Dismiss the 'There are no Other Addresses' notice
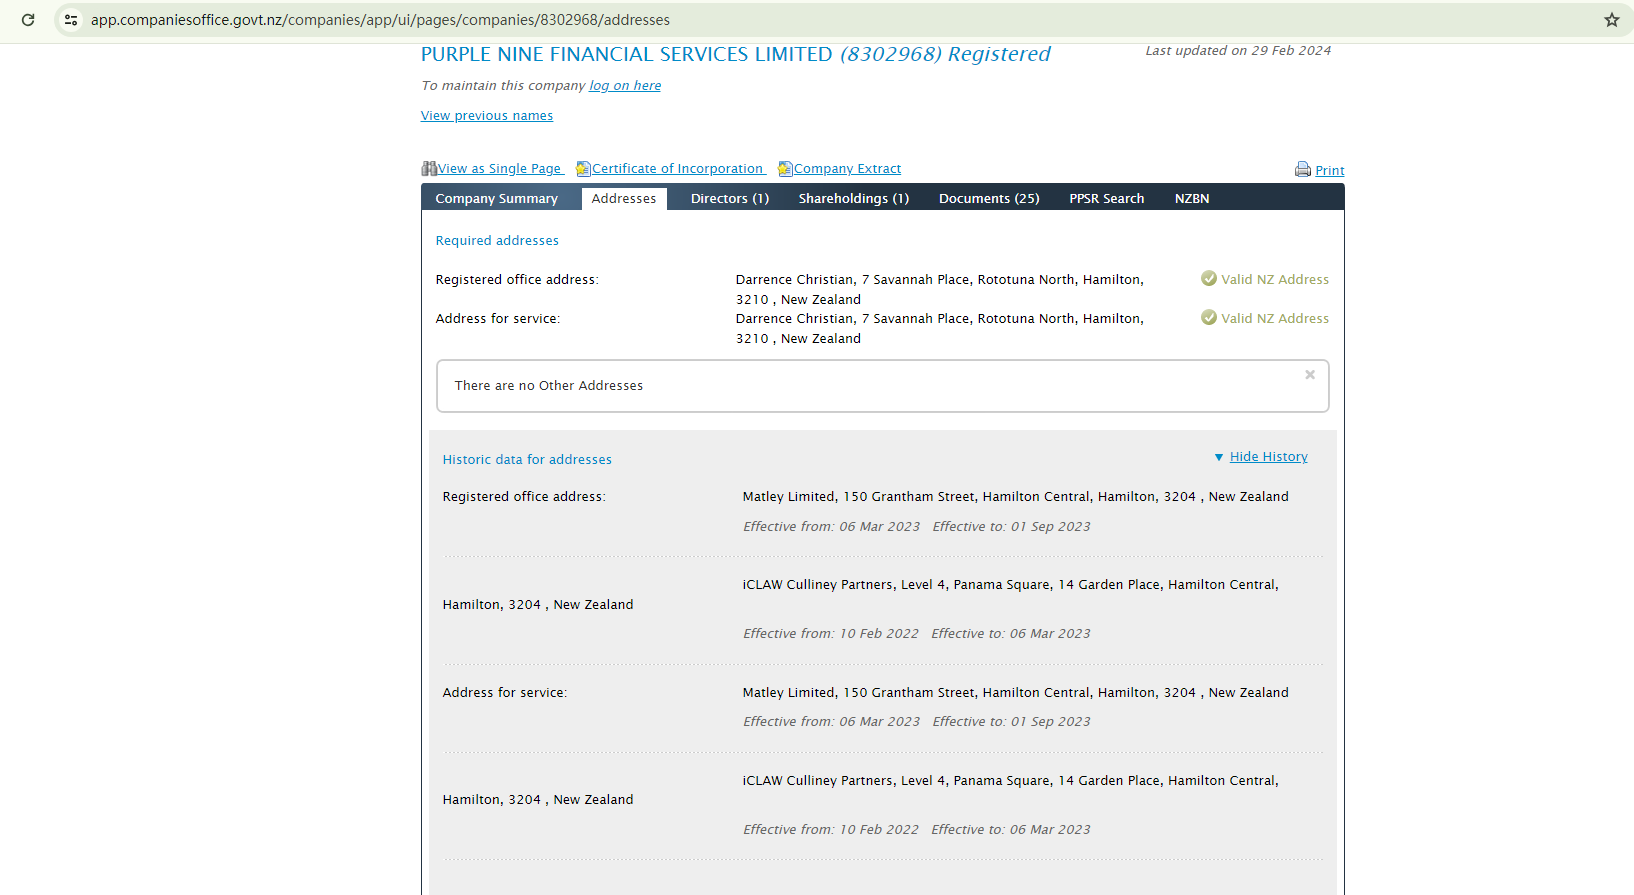The width and height of the screenshot is (1634, 895). click(1310, 375)
